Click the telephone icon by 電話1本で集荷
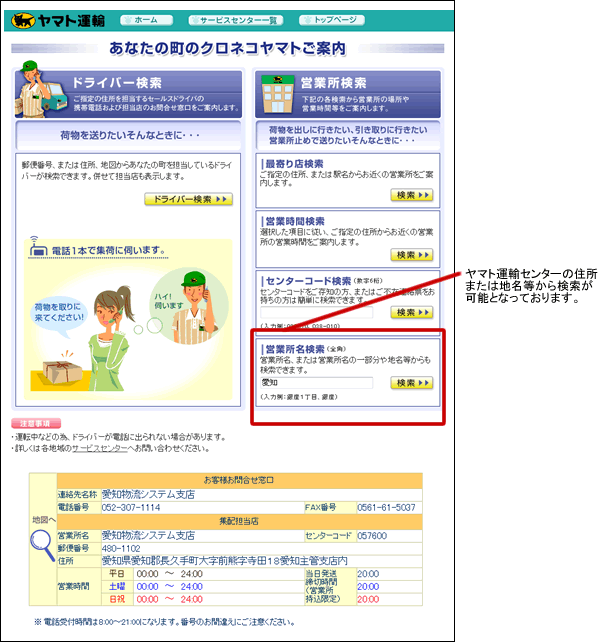This screenshot has height=642, width=600. click(x=38, y=246)
